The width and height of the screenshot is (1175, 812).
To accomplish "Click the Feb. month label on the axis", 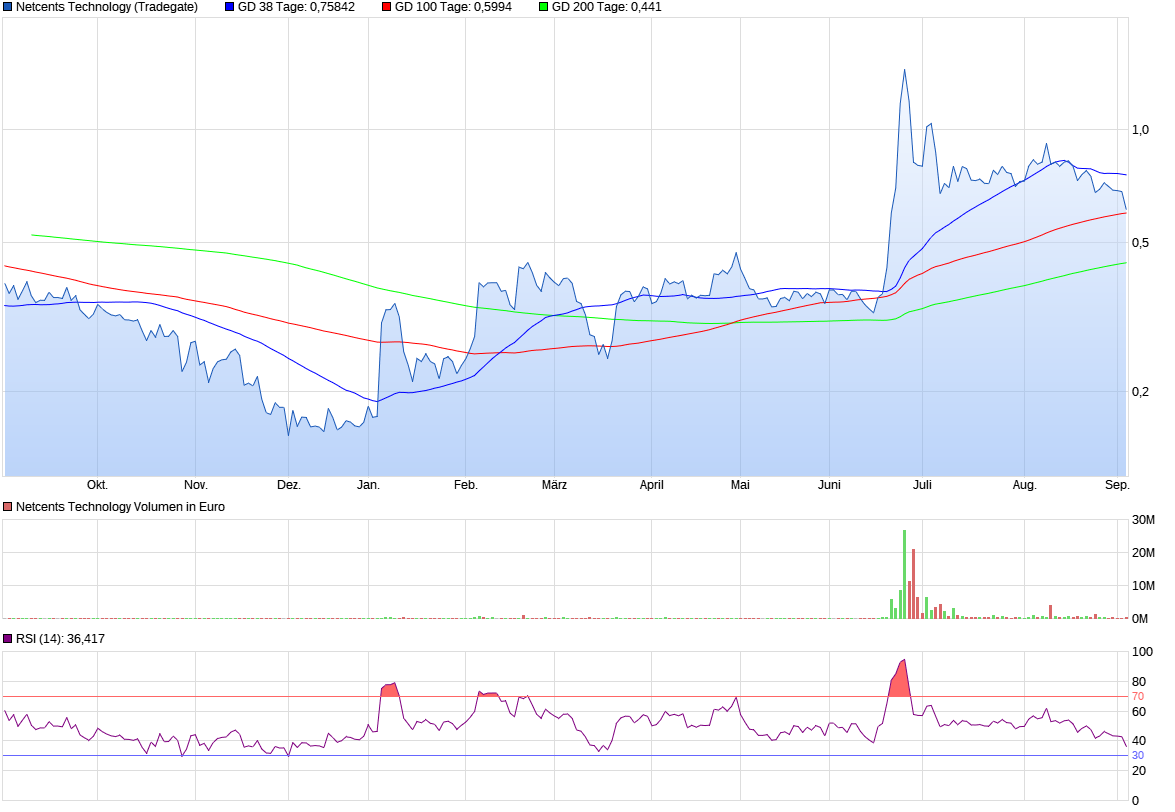I will [465, 485].
